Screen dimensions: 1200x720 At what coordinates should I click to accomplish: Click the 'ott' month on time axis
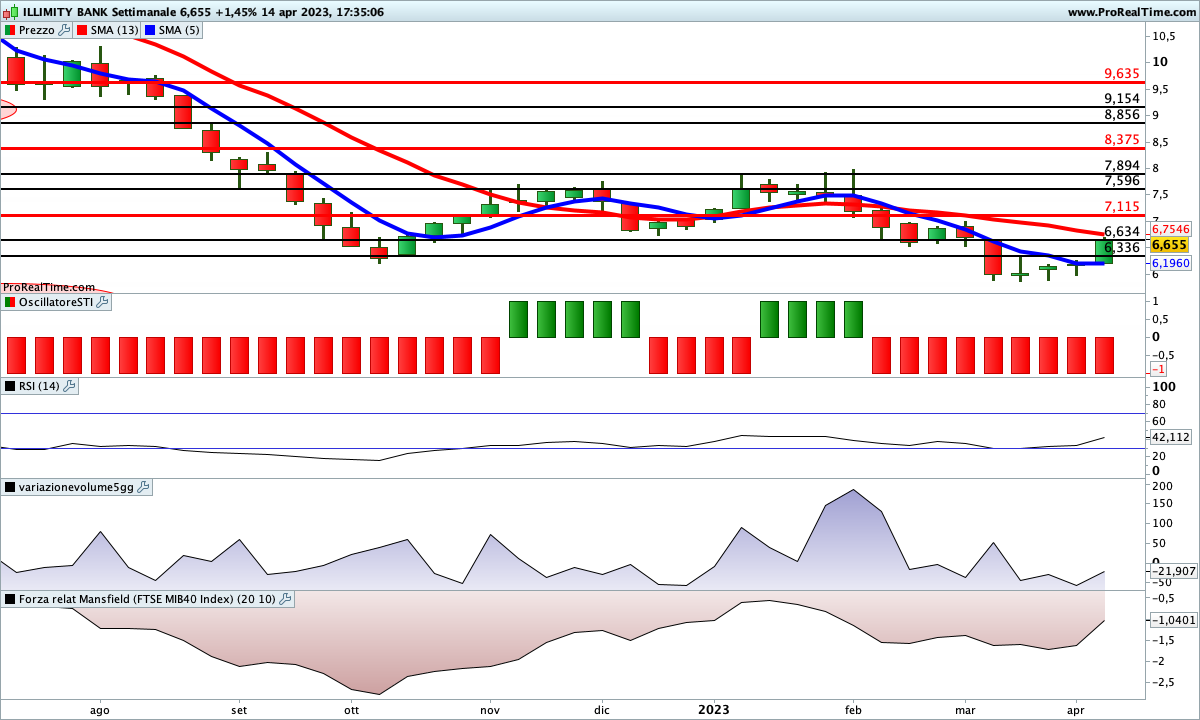click(x=351, y=710)
